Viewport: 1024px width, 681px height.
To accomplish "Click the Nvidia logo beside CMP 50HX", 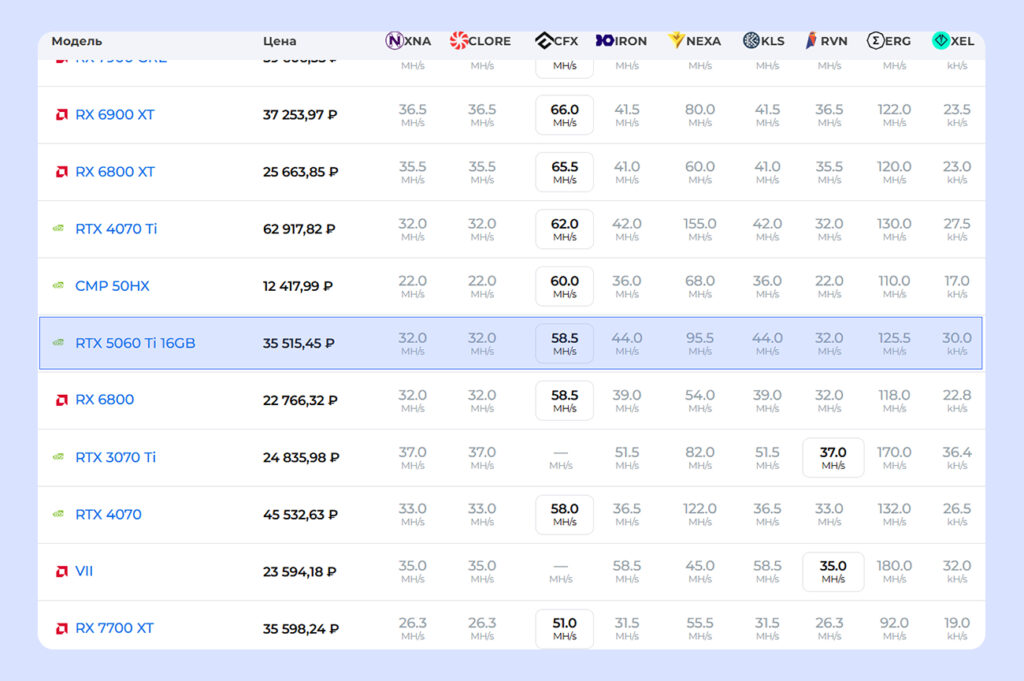I will (59, 285).
